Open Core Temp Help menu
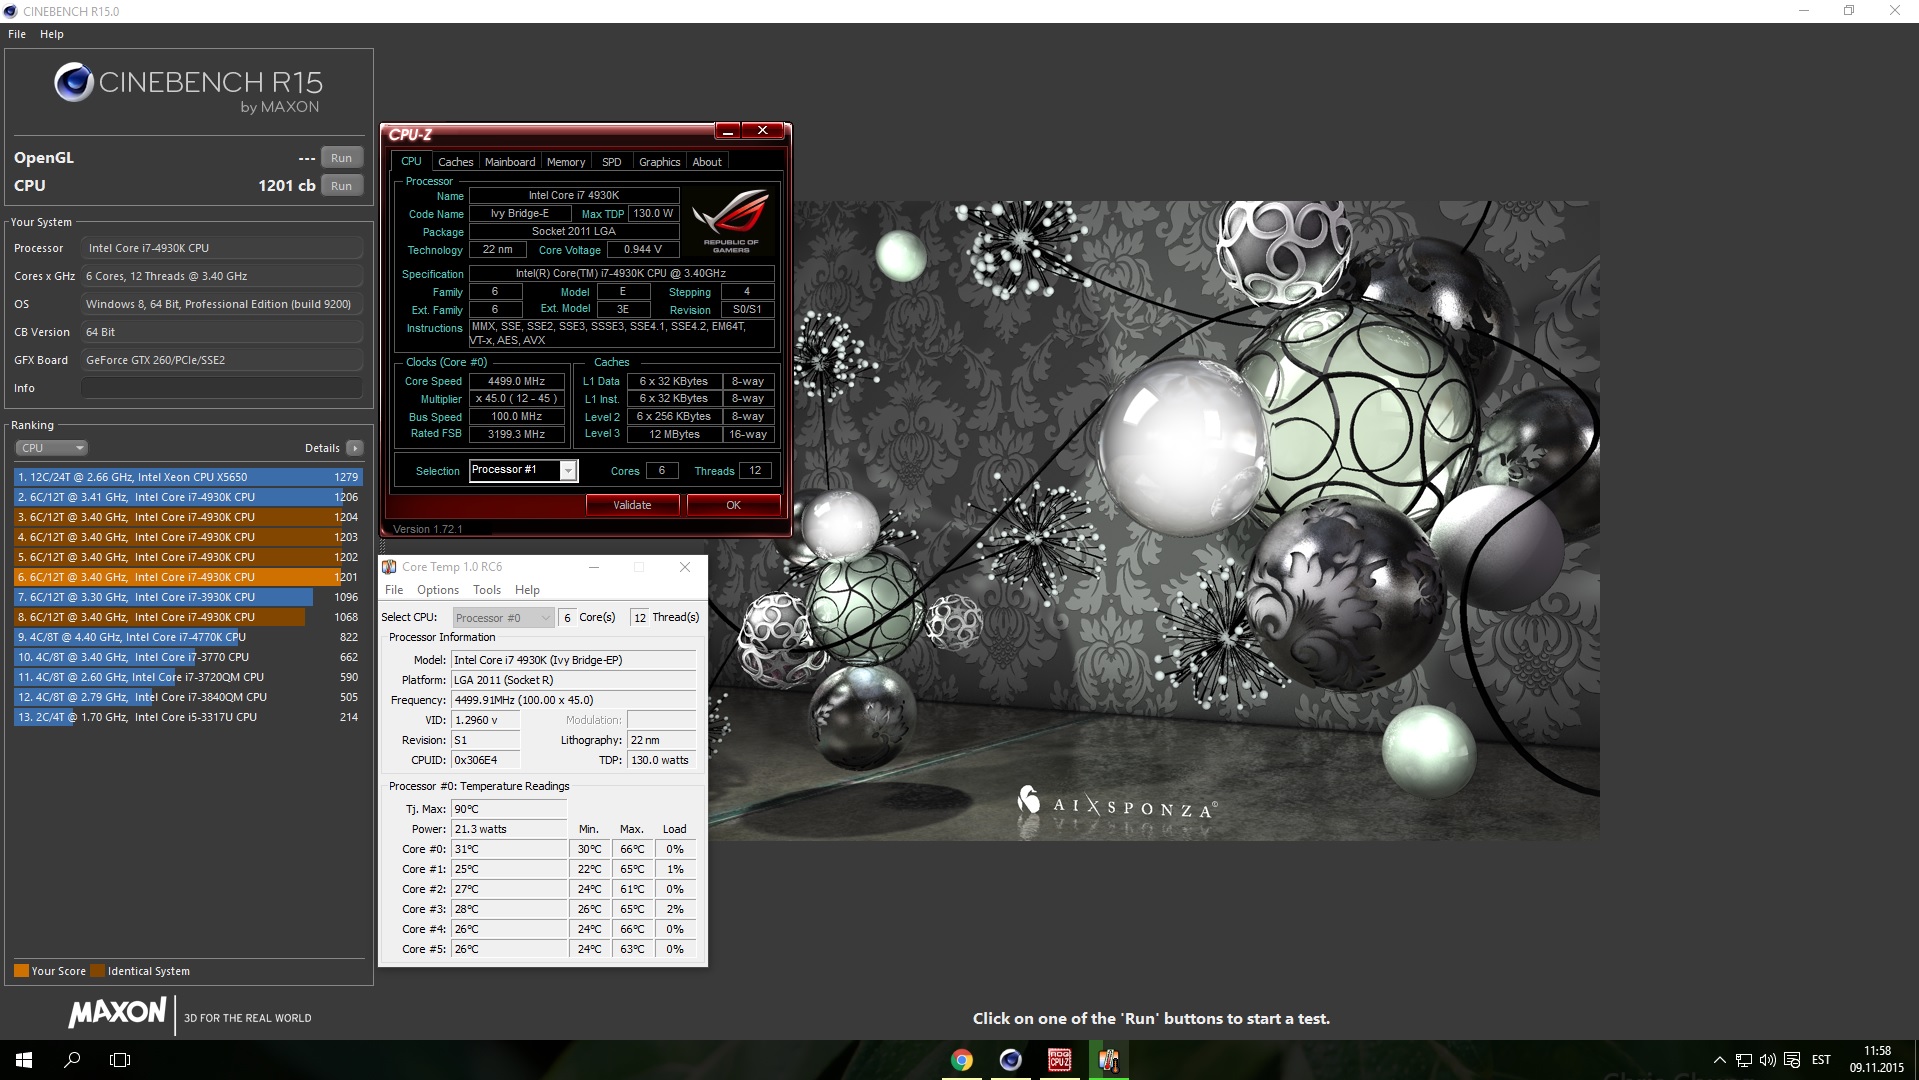Viewport: 1919px width, 1080px height. click(527, 590)
